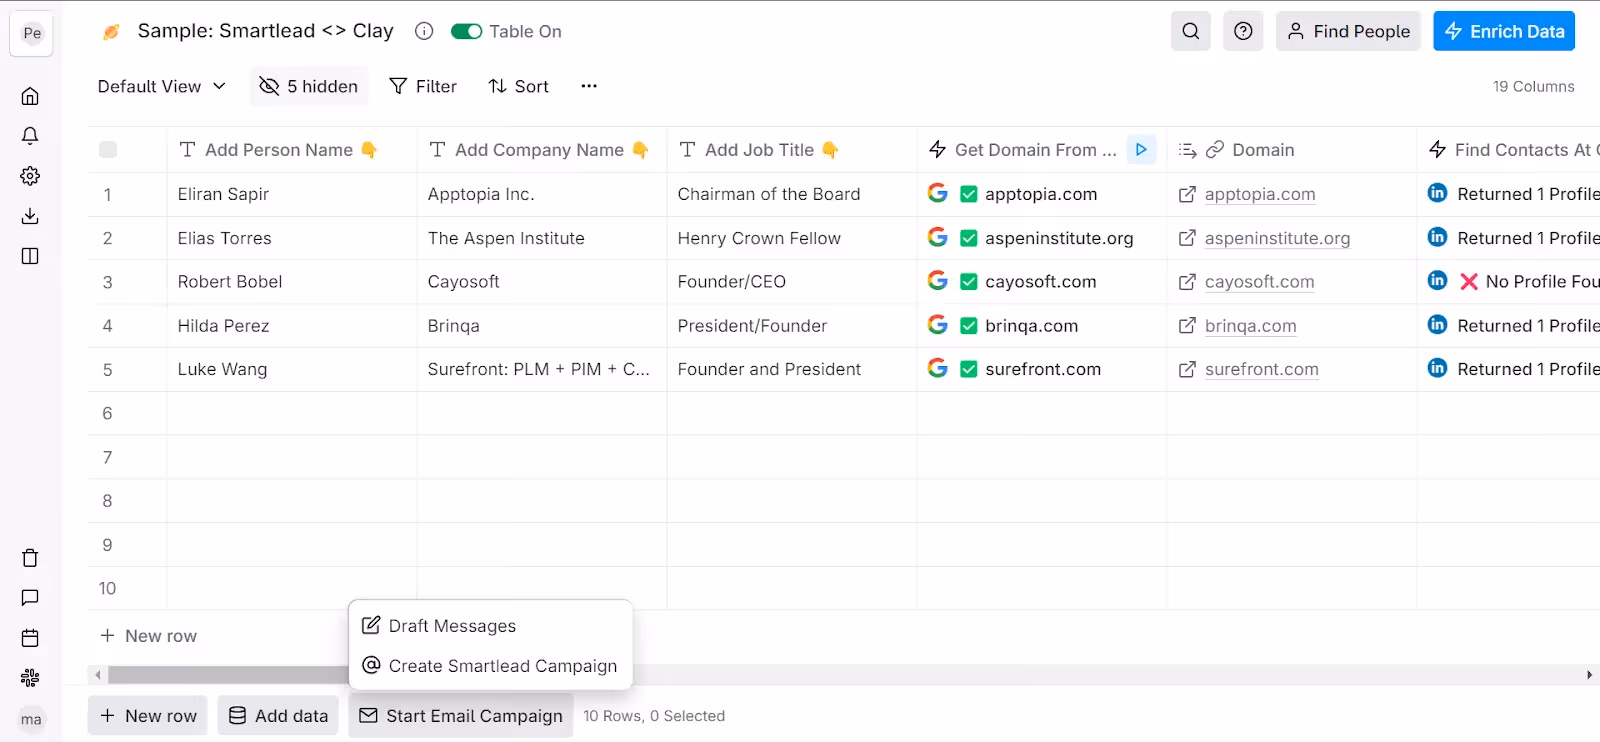The height and width of the screenshot is (742, 1600).
Task: Open the help question mark button
Action: 1243,31
